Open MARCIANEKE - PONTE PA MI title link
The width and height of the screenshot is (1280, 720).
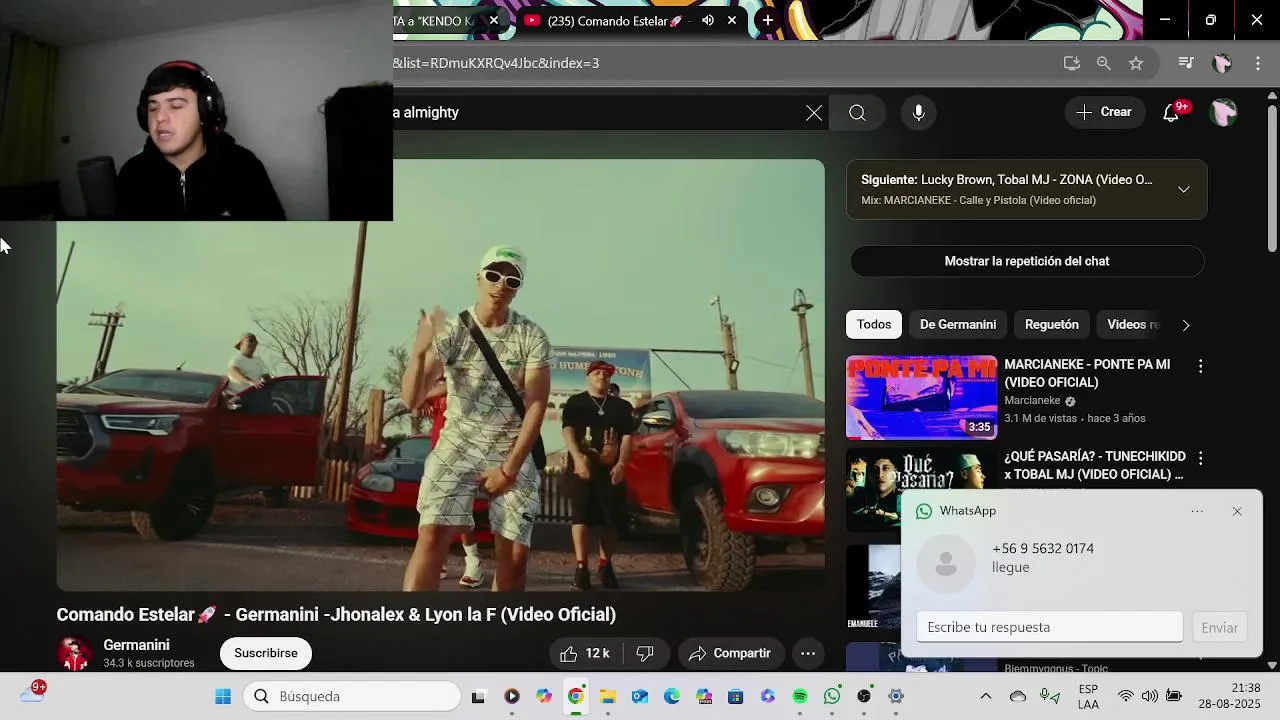click(1087, 373)
